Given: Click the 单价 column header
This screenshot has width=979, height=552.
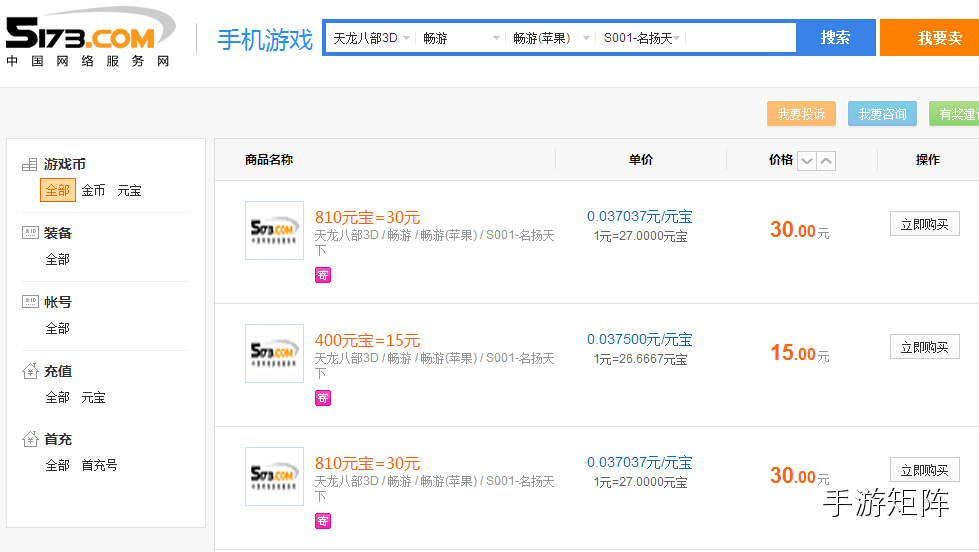Looking at the screenshot, I should (641, 160).
